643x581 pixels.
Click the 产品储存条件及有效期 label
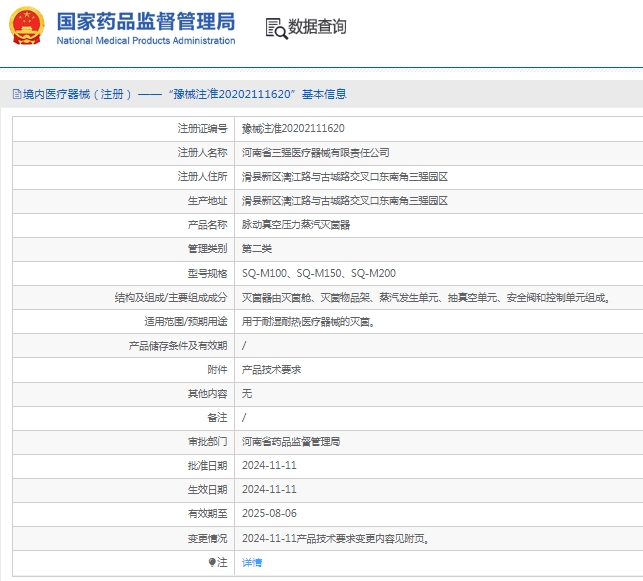(x=178, y=346)
